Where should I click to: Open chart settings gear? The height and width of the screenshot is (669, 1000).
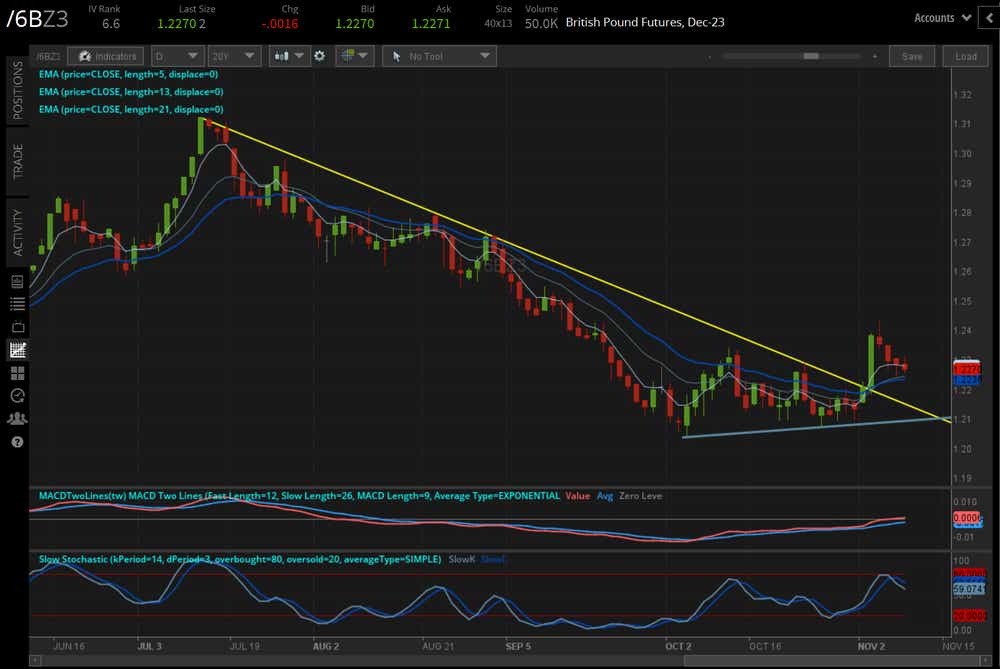[x=320, y=56]
